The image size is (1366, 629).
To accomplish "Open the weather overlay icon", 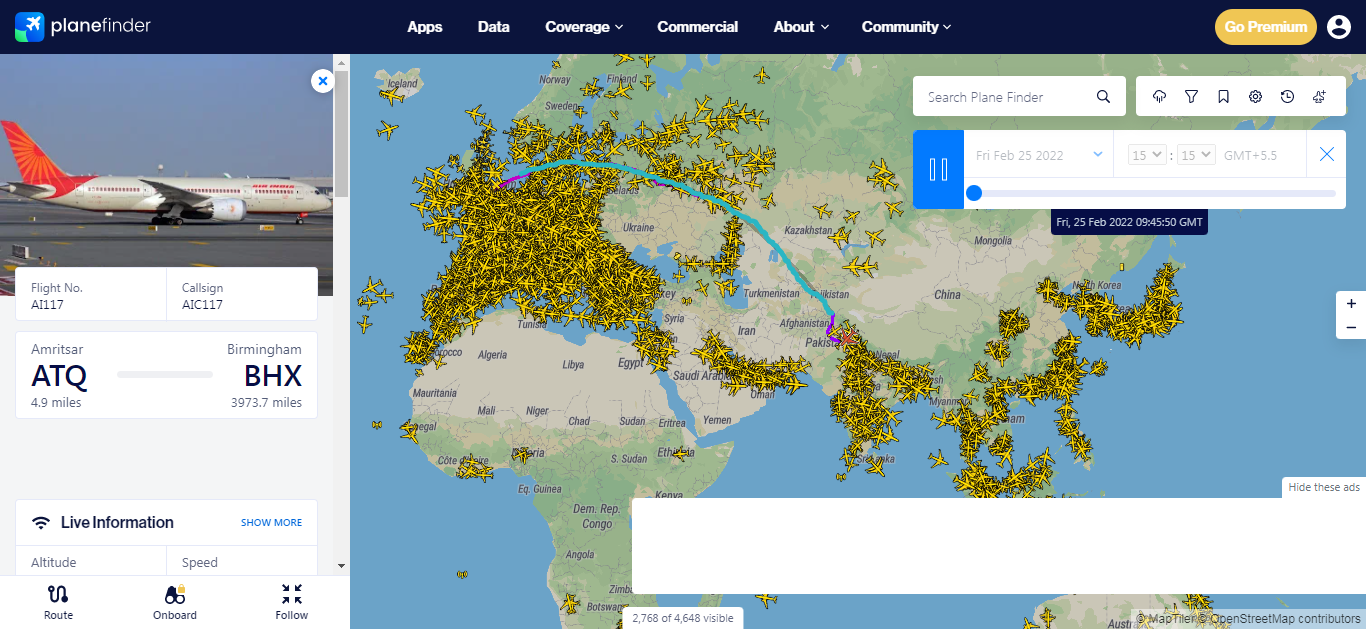I will [1159, 96].
